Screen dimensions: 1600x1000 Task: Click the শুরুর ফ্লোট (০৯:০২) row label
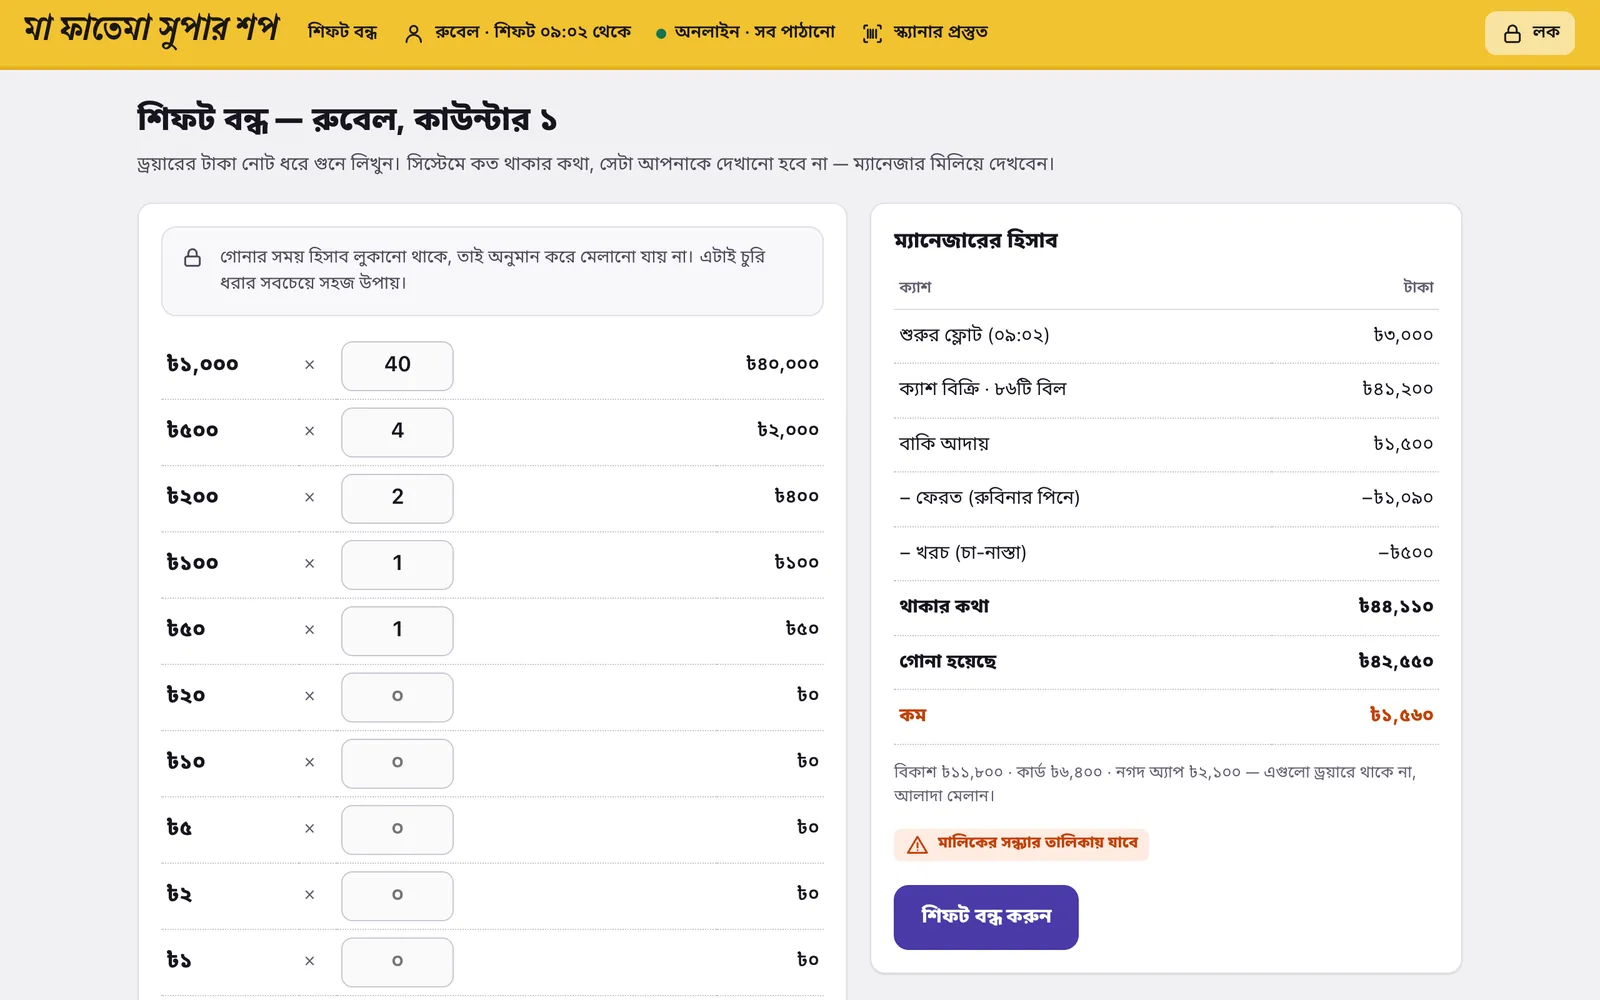pyautogui.click(x=974, y=335)
